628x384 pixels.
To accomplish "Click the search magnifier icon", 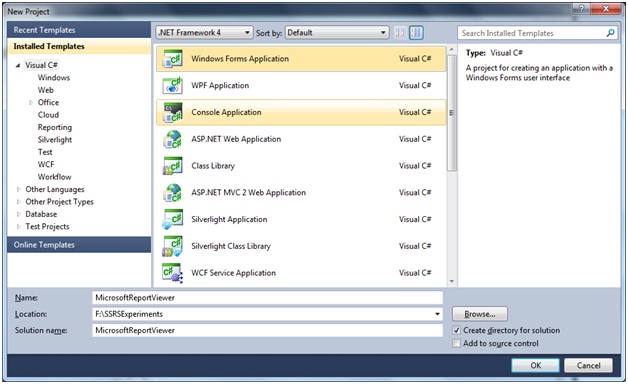I will [x=610, y=33].
